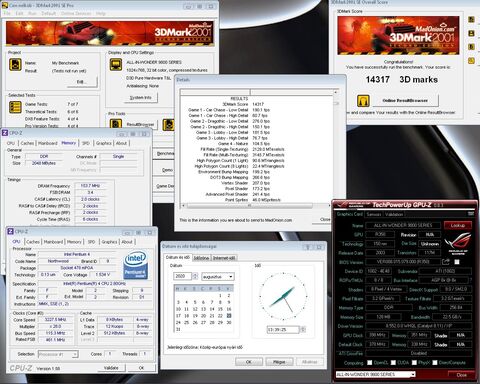Click the year 2020 spinner arrows
This screenshot has width=480, height=384.
(195, 276)
